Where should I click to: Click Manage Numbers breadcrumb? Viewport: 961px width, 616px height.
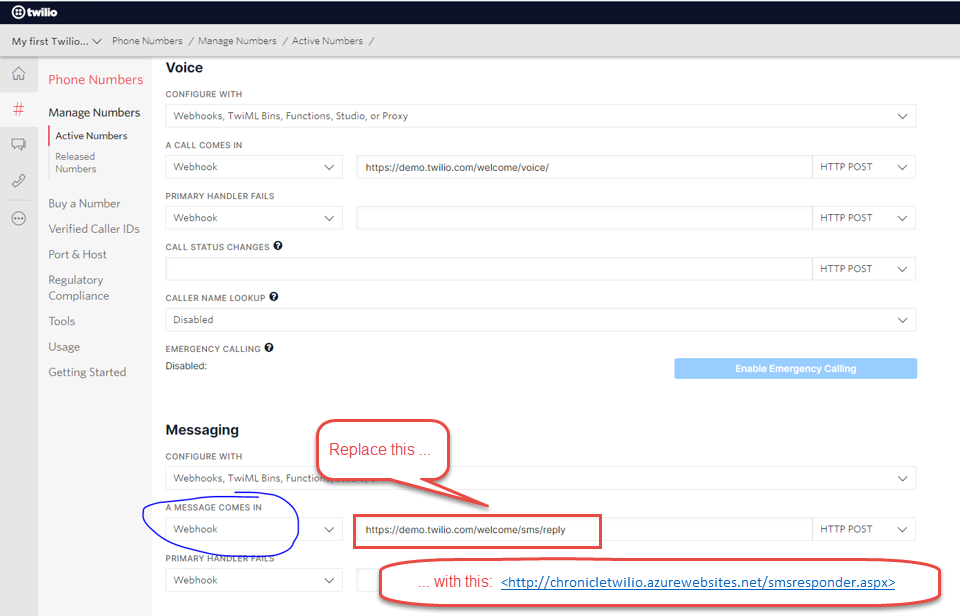tap(237, 41)
